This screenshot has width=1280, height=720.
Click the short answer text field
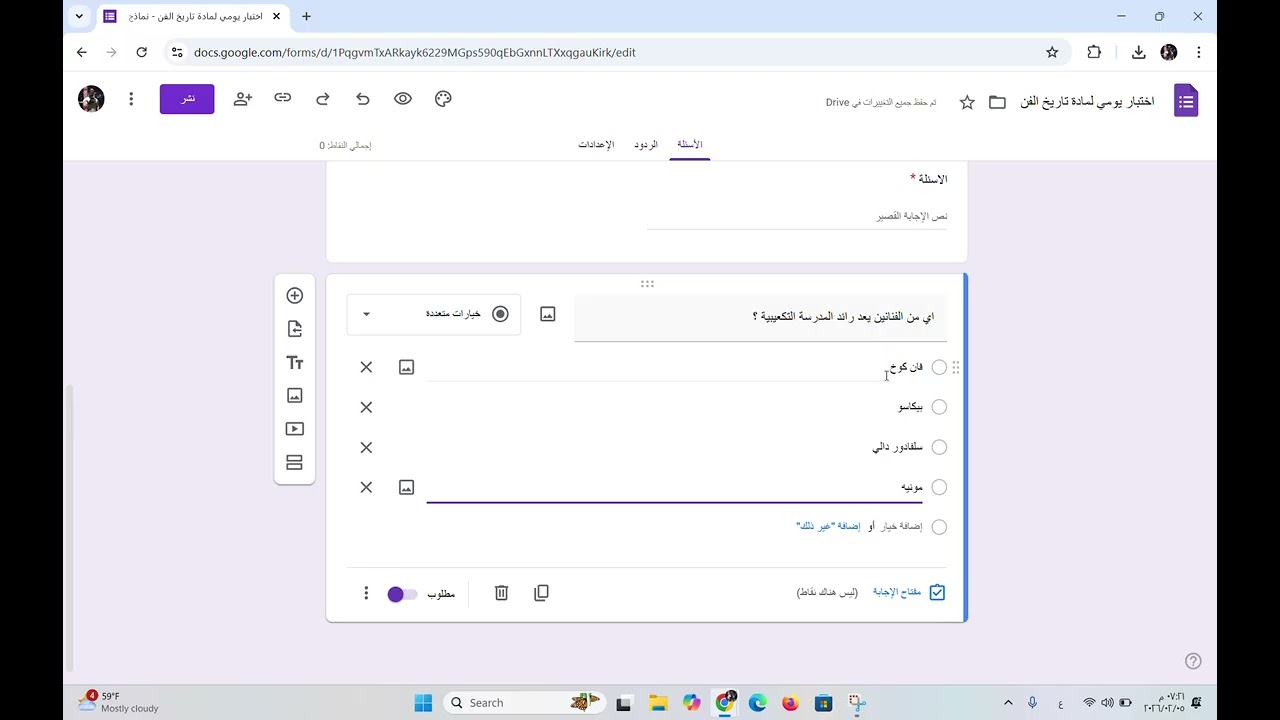pyautogui.click(x=796, y=216)
